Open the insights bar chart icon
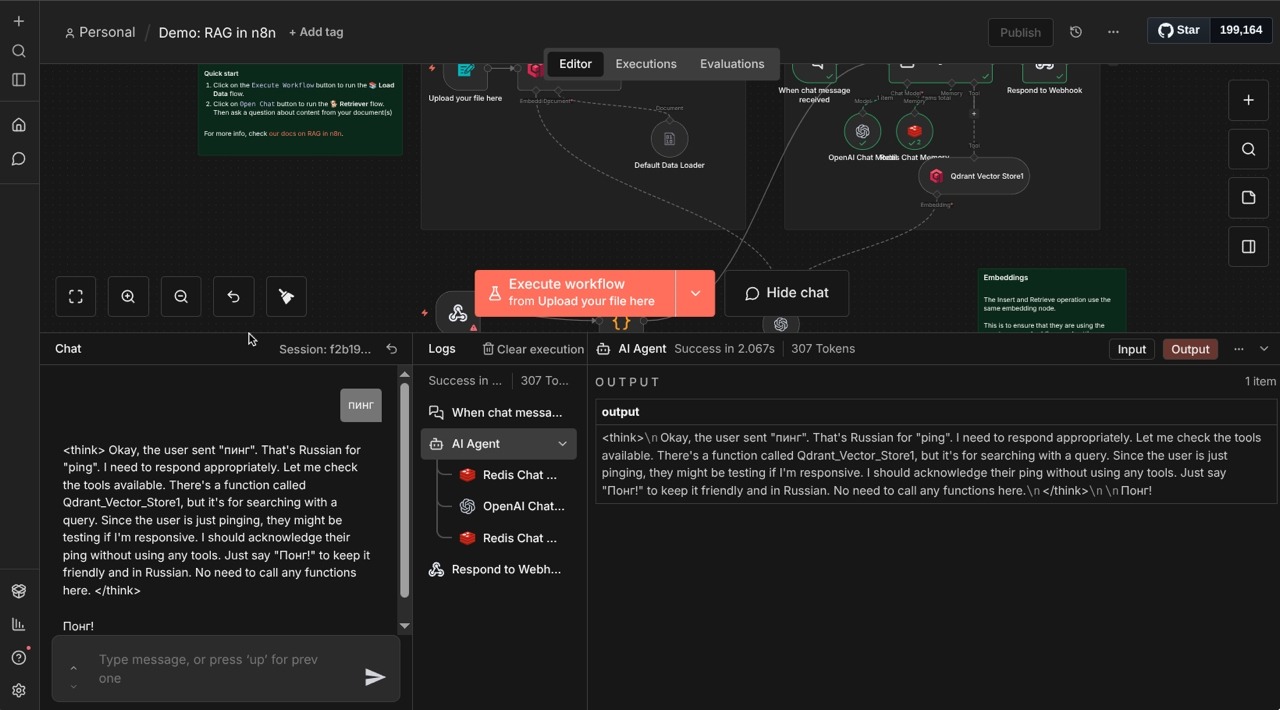This screenshot has height=710, width=1280. point(19,624)
